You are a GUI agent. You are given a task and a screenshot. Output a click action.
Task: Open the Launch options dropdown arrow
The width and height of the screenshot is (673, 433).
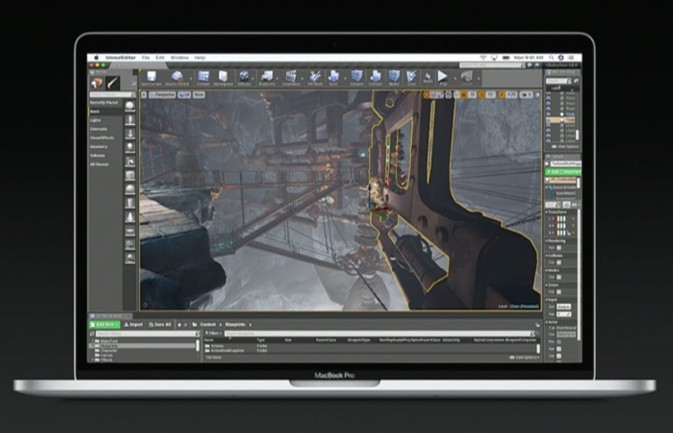(478, 79)
